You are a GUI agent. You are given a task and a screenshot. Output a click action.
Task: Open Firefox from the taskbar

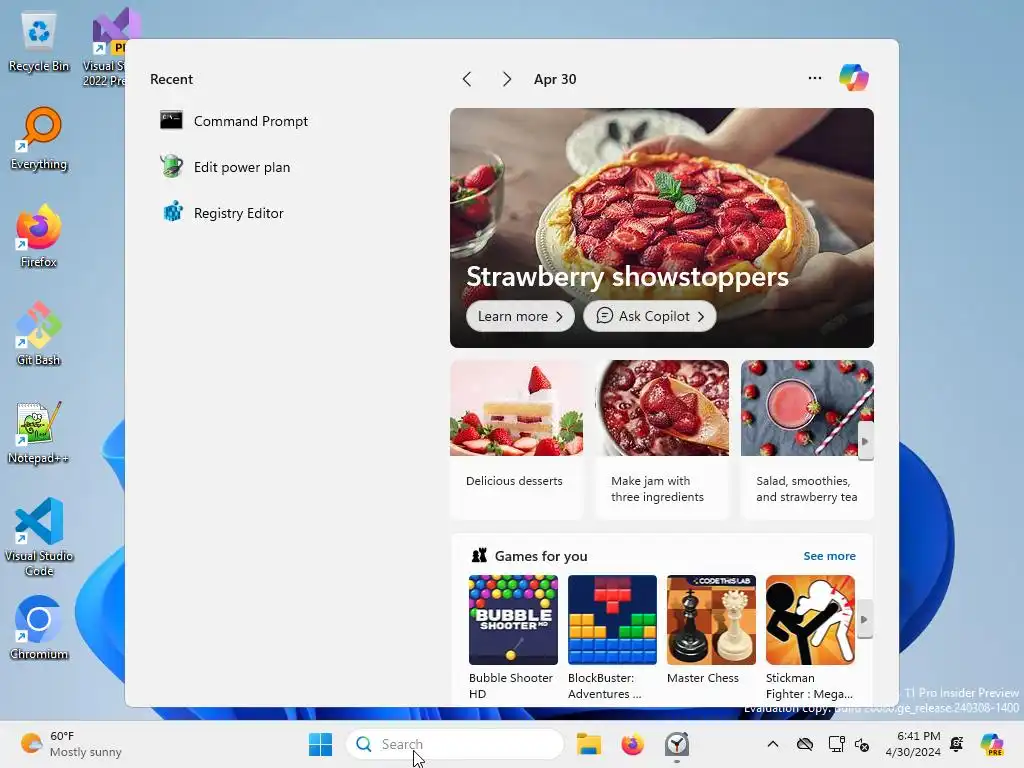632,744
